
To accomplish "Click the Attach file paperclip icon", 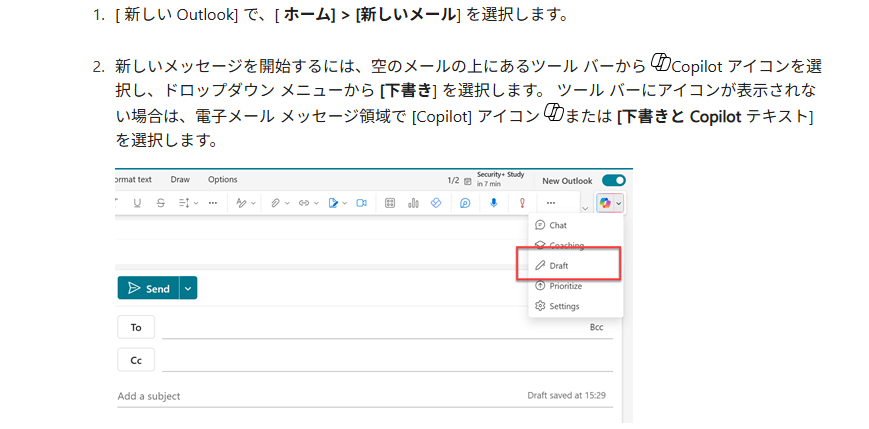I will tap(275, 203).
